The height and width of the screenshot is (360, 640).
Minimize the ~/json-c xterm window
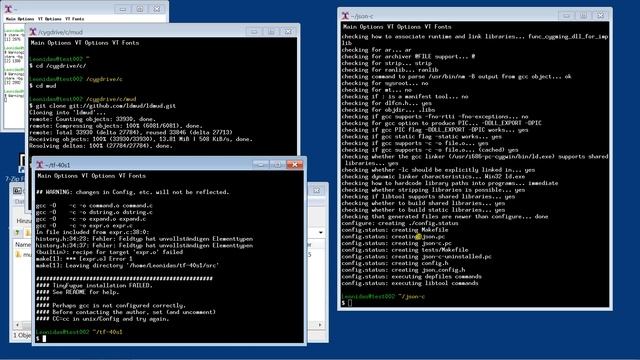566,16
